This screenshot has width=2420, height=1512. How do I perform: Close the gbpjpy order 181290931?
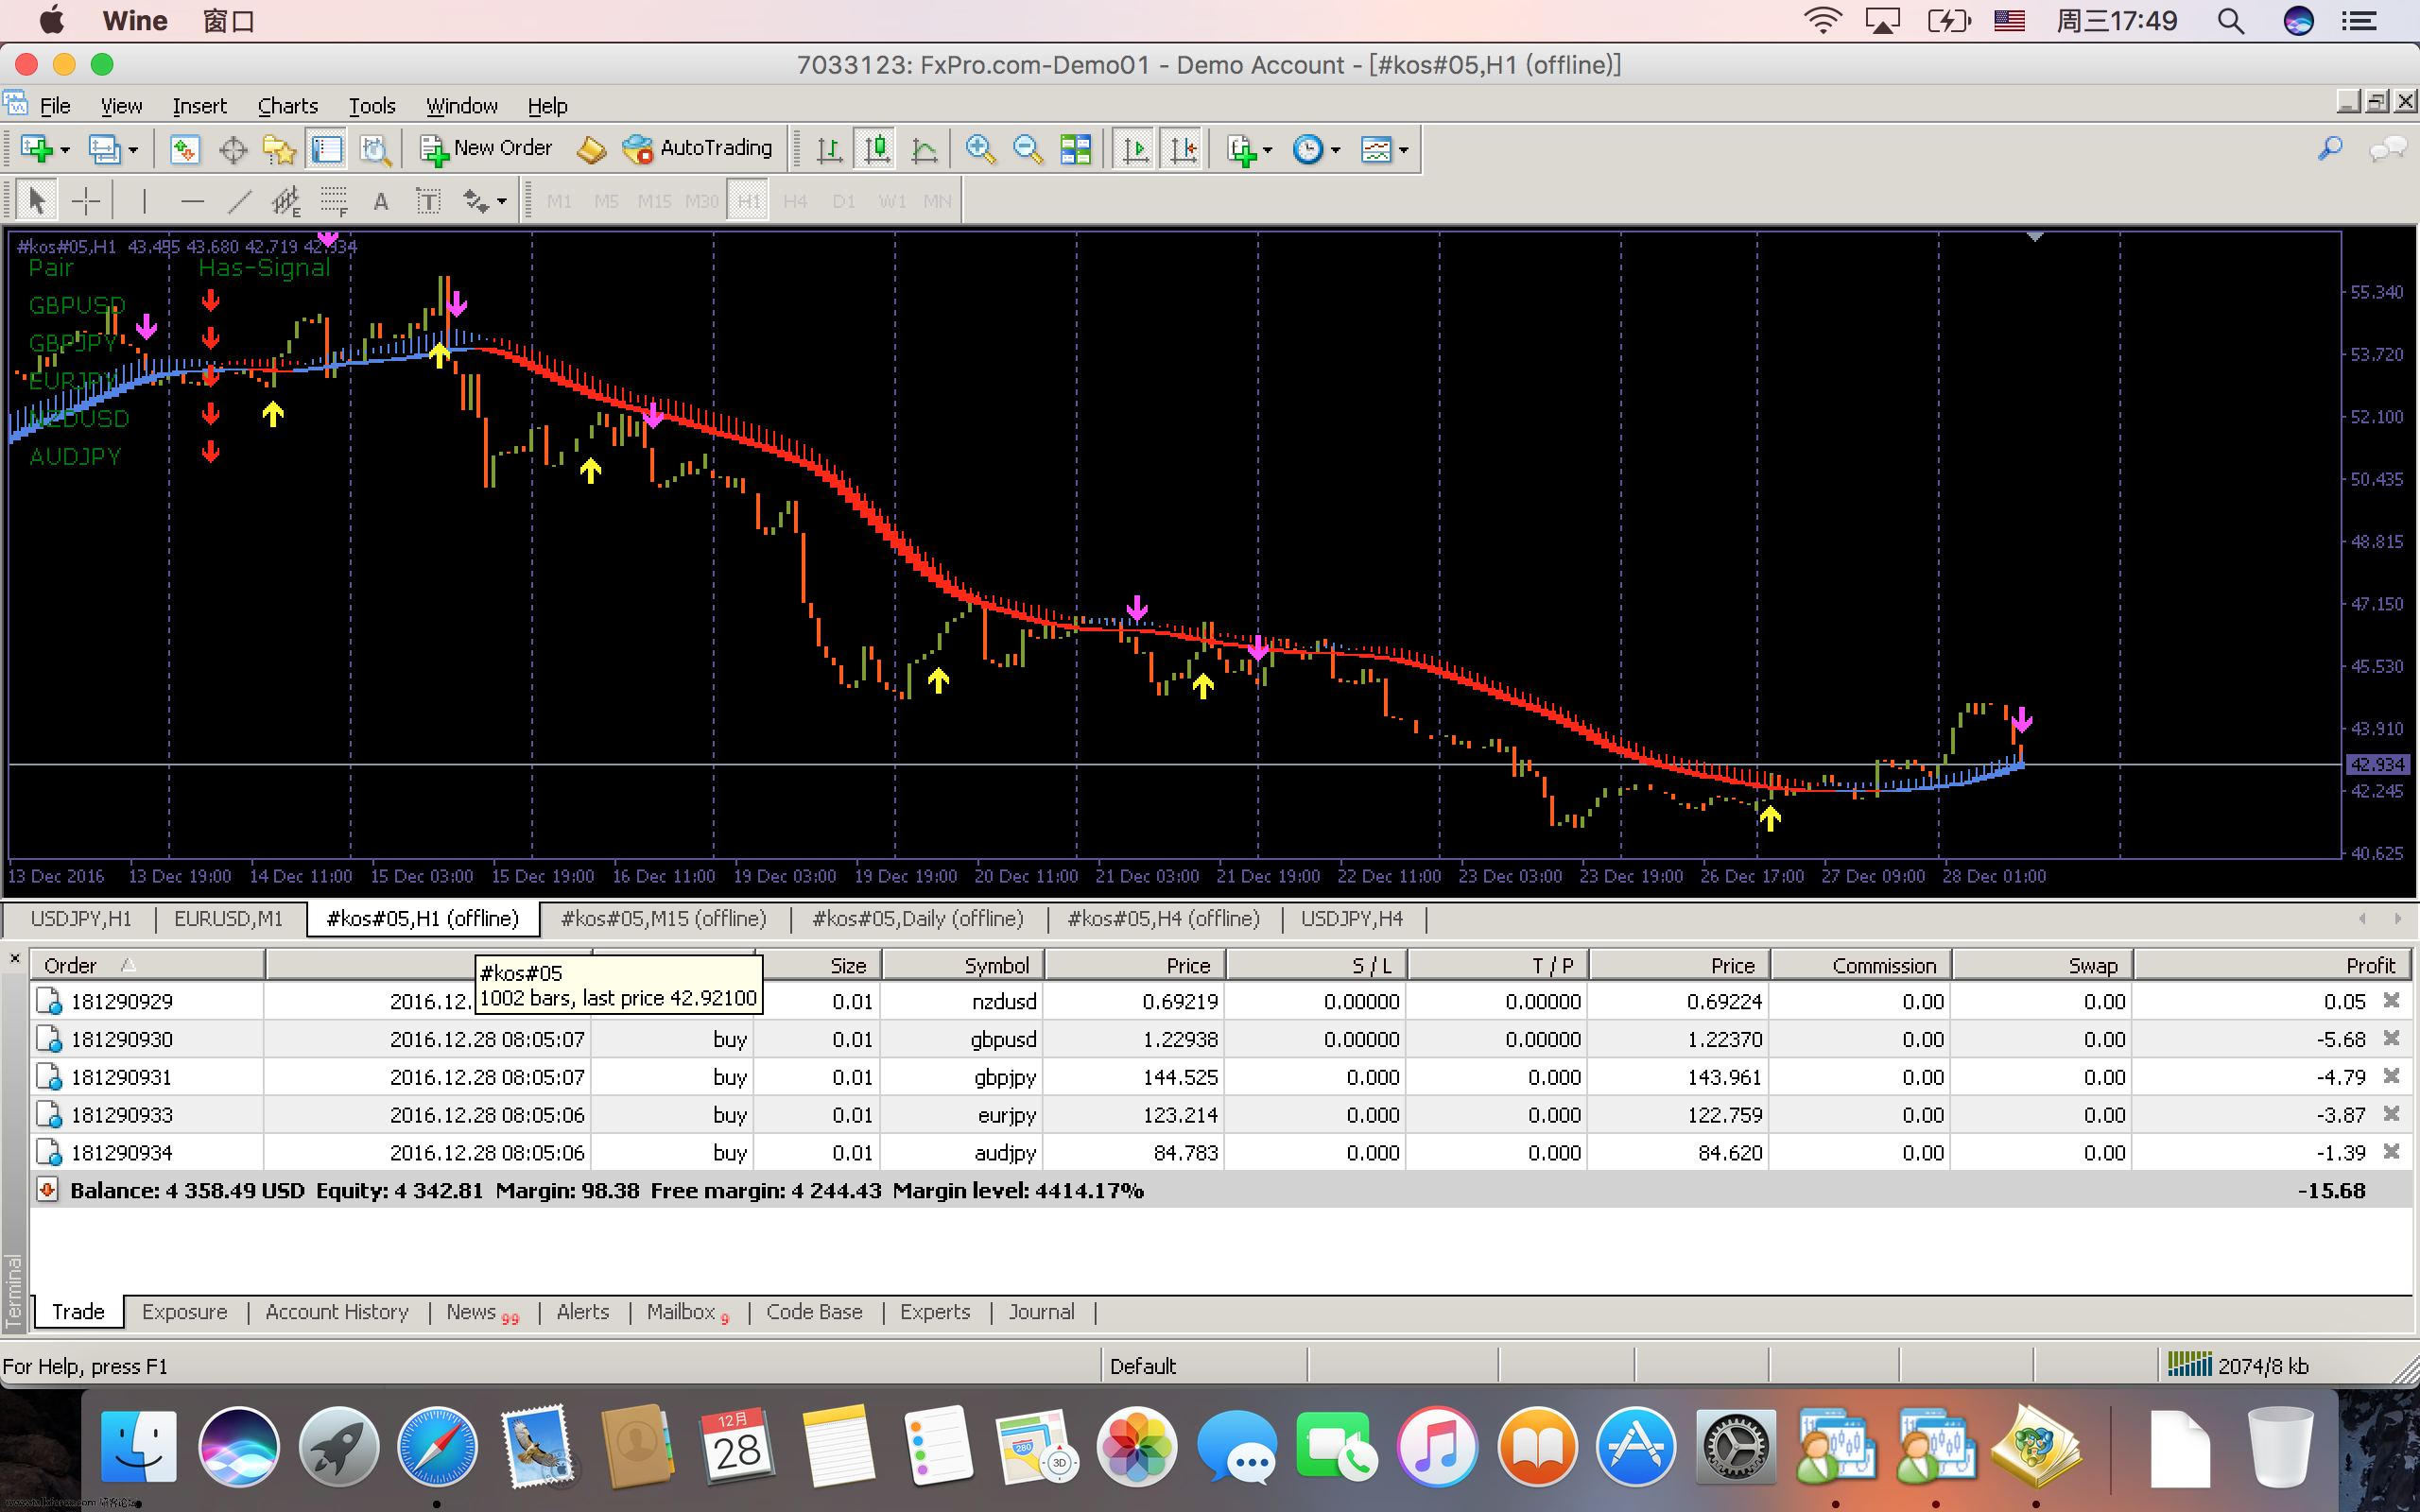pos(2391,1076)
